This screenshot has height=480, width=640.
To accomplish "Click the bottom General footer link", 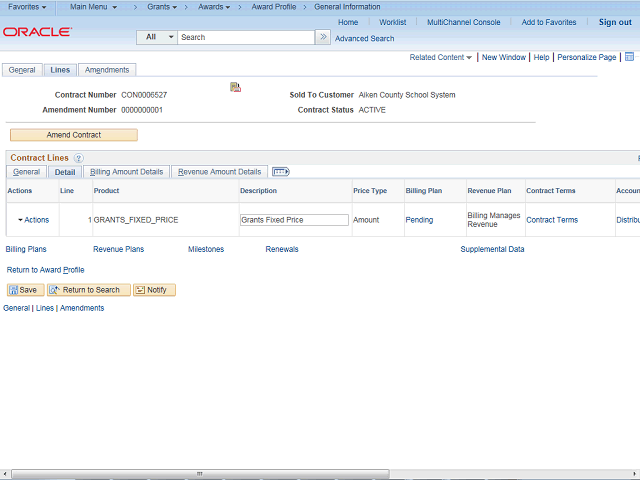I will pos(16,308).
